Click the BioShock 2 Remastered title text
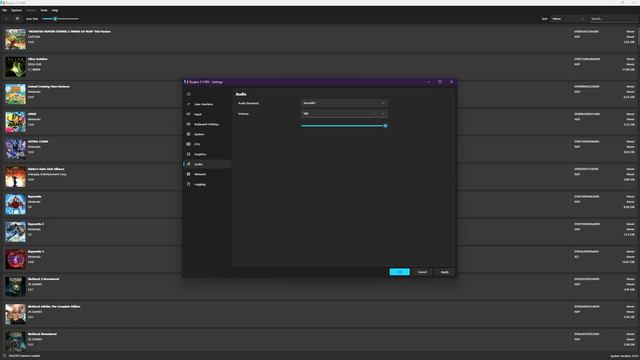The image size is (640, 360). click(x=44, y=279)
